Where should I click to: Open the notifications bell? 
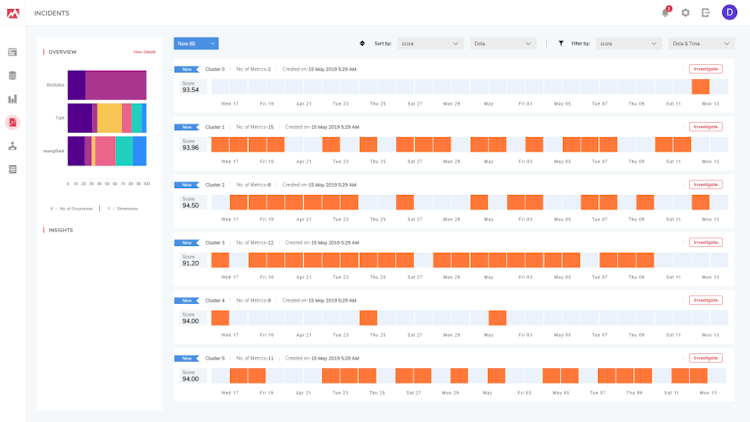click(665, 12)
